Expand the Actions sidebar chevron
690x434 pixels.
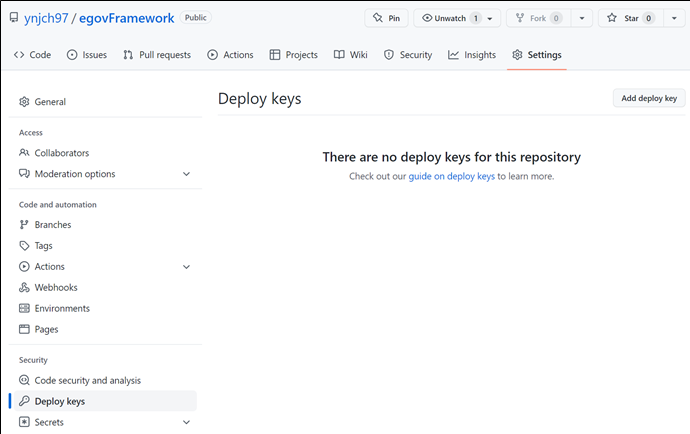pos(186,267)
